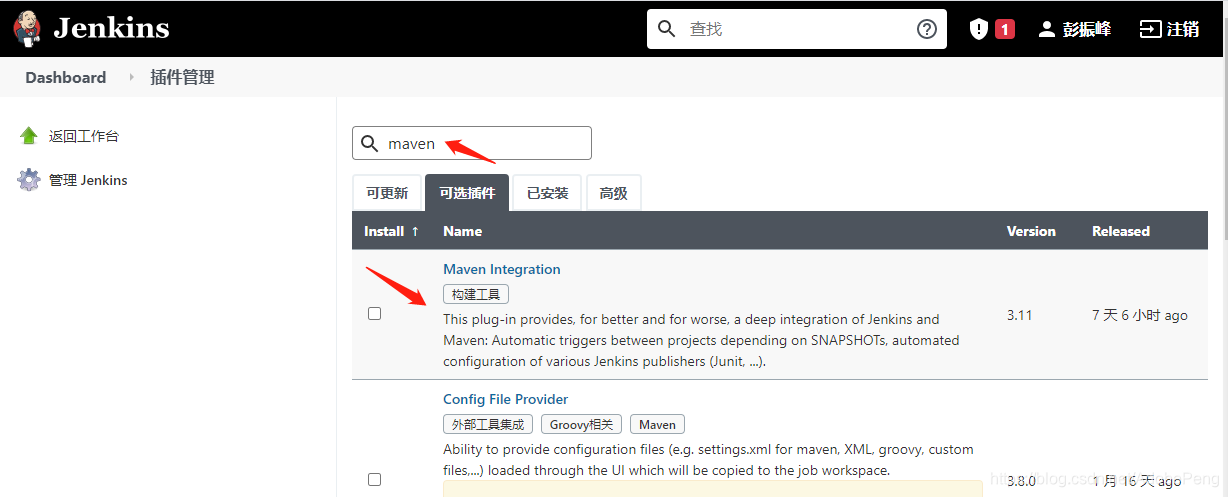The image size is (1228, 497).
Task: Open the security shield warning icon
Action: coord(979,29)
